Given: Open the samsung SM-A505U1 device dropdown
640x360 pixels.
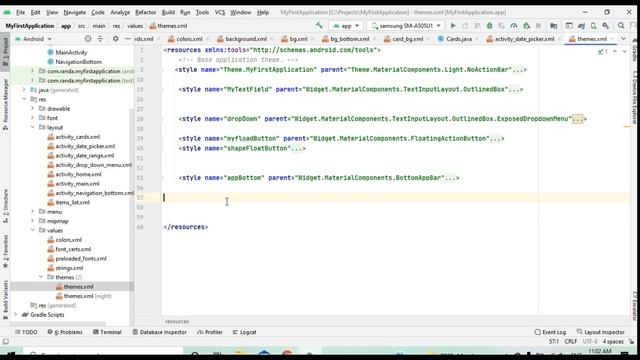Looking at the screenshot, I should 406,26.
